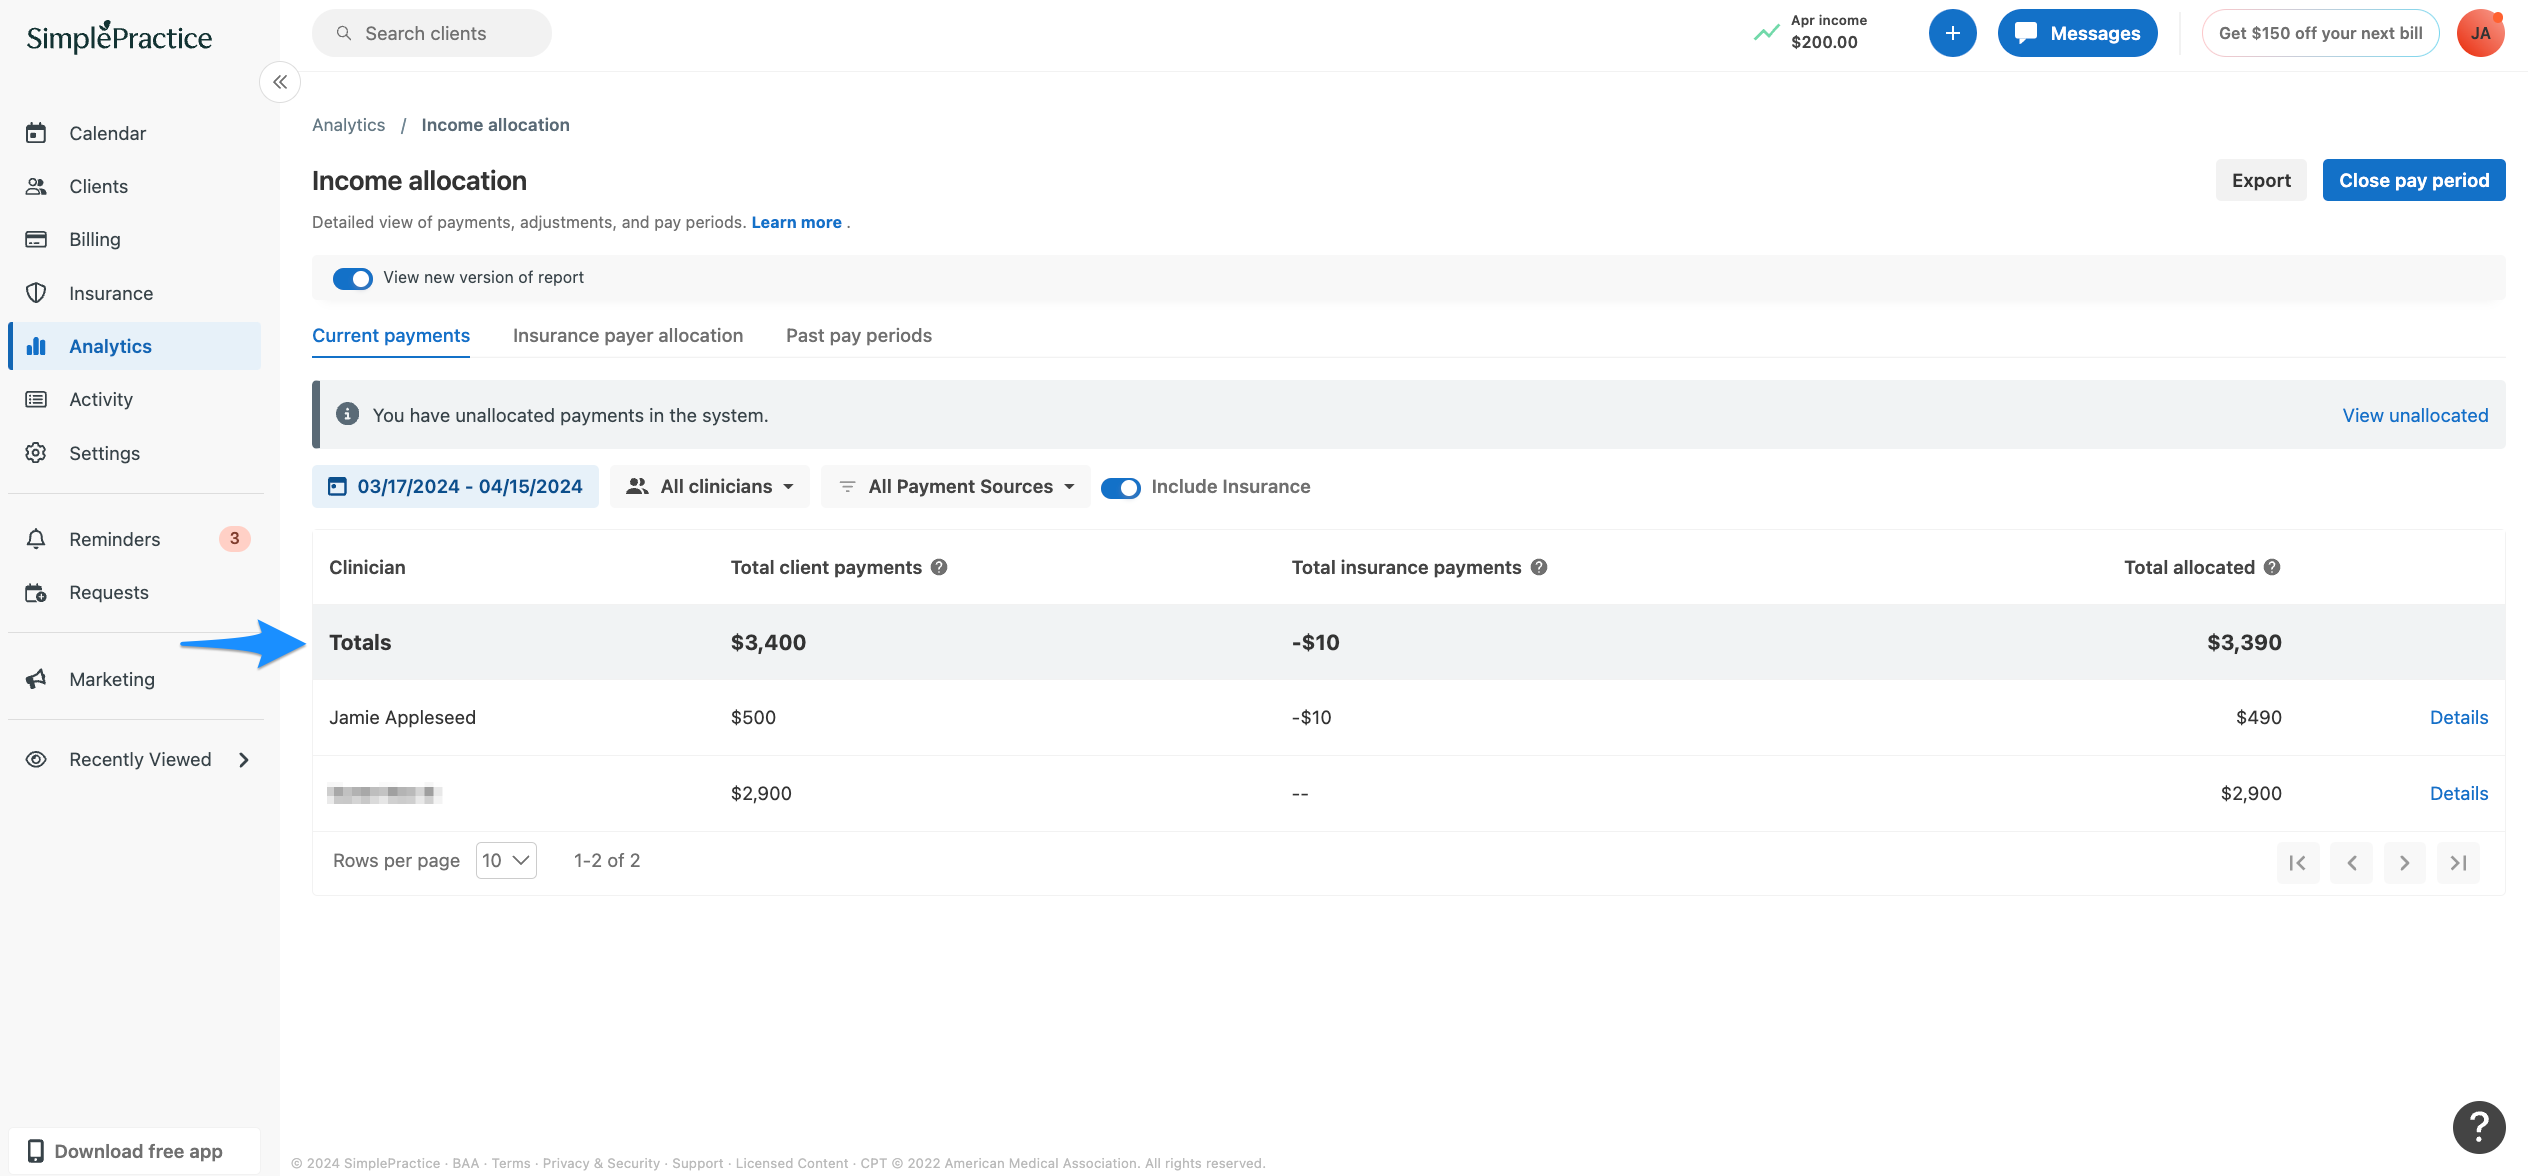Click the Clinician column header
Image resolution: width=2528 pixels, height=1176 pixels.
367,567
